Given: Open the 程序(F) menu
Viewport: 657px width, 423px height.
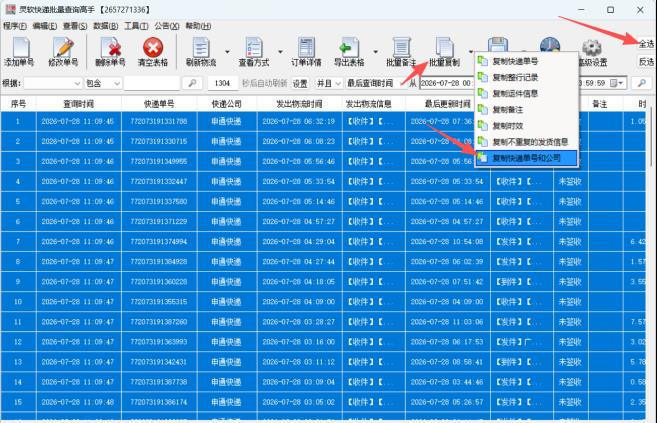Looking at the screenshot, I should pos(15,26).
